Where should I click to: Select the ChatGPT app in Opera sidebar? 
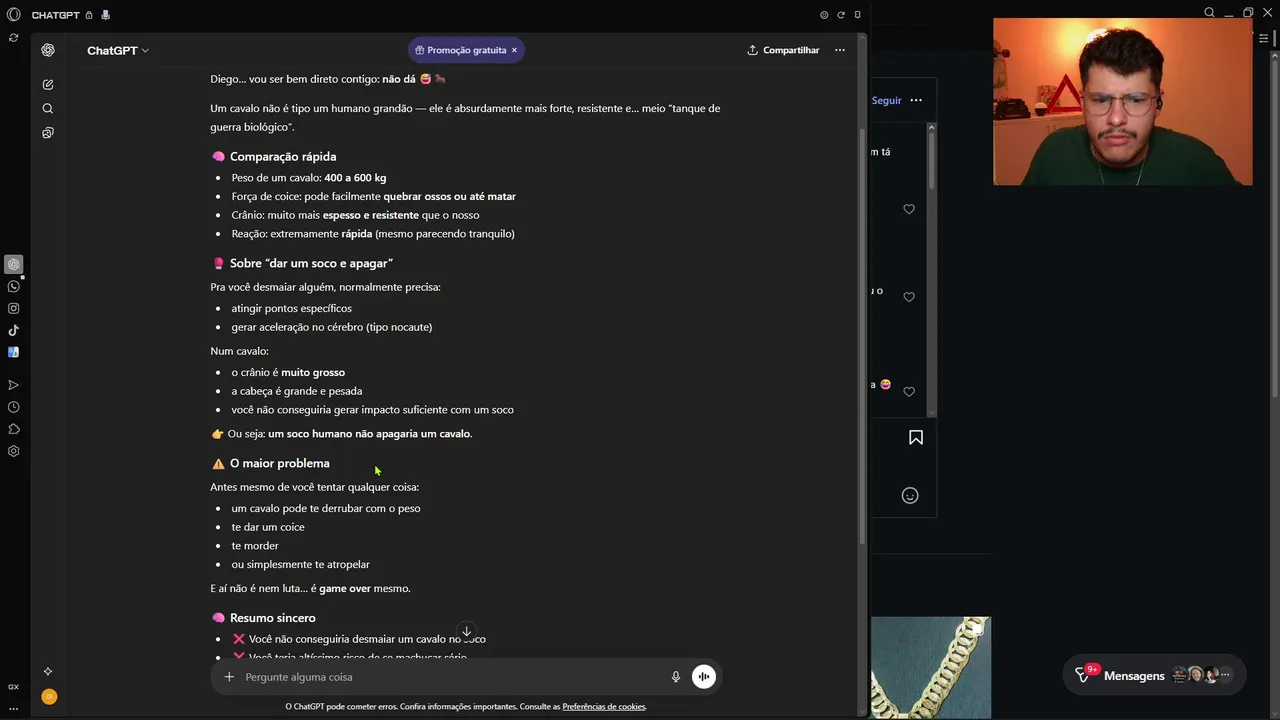13,265
